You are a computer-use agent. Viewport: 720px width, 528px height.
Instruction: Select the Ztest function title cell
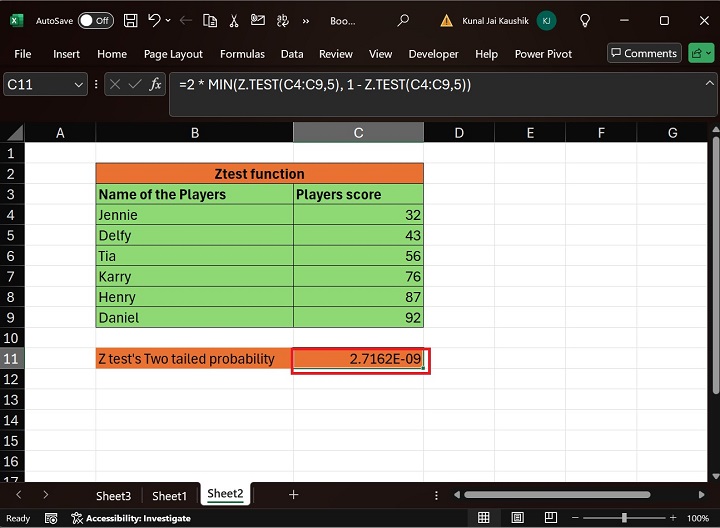tap(259, 174)
